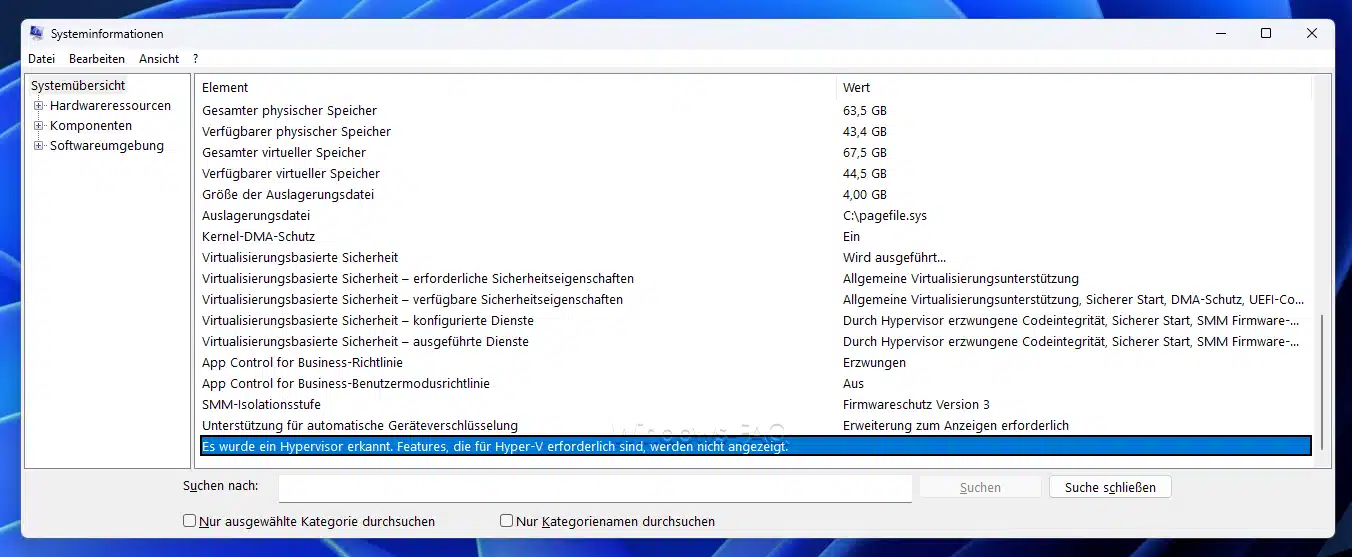This screenshot has width=1352, height=557.
Task: Open the Datei menu
Action: pyautogui.click(x=41, y=59)
